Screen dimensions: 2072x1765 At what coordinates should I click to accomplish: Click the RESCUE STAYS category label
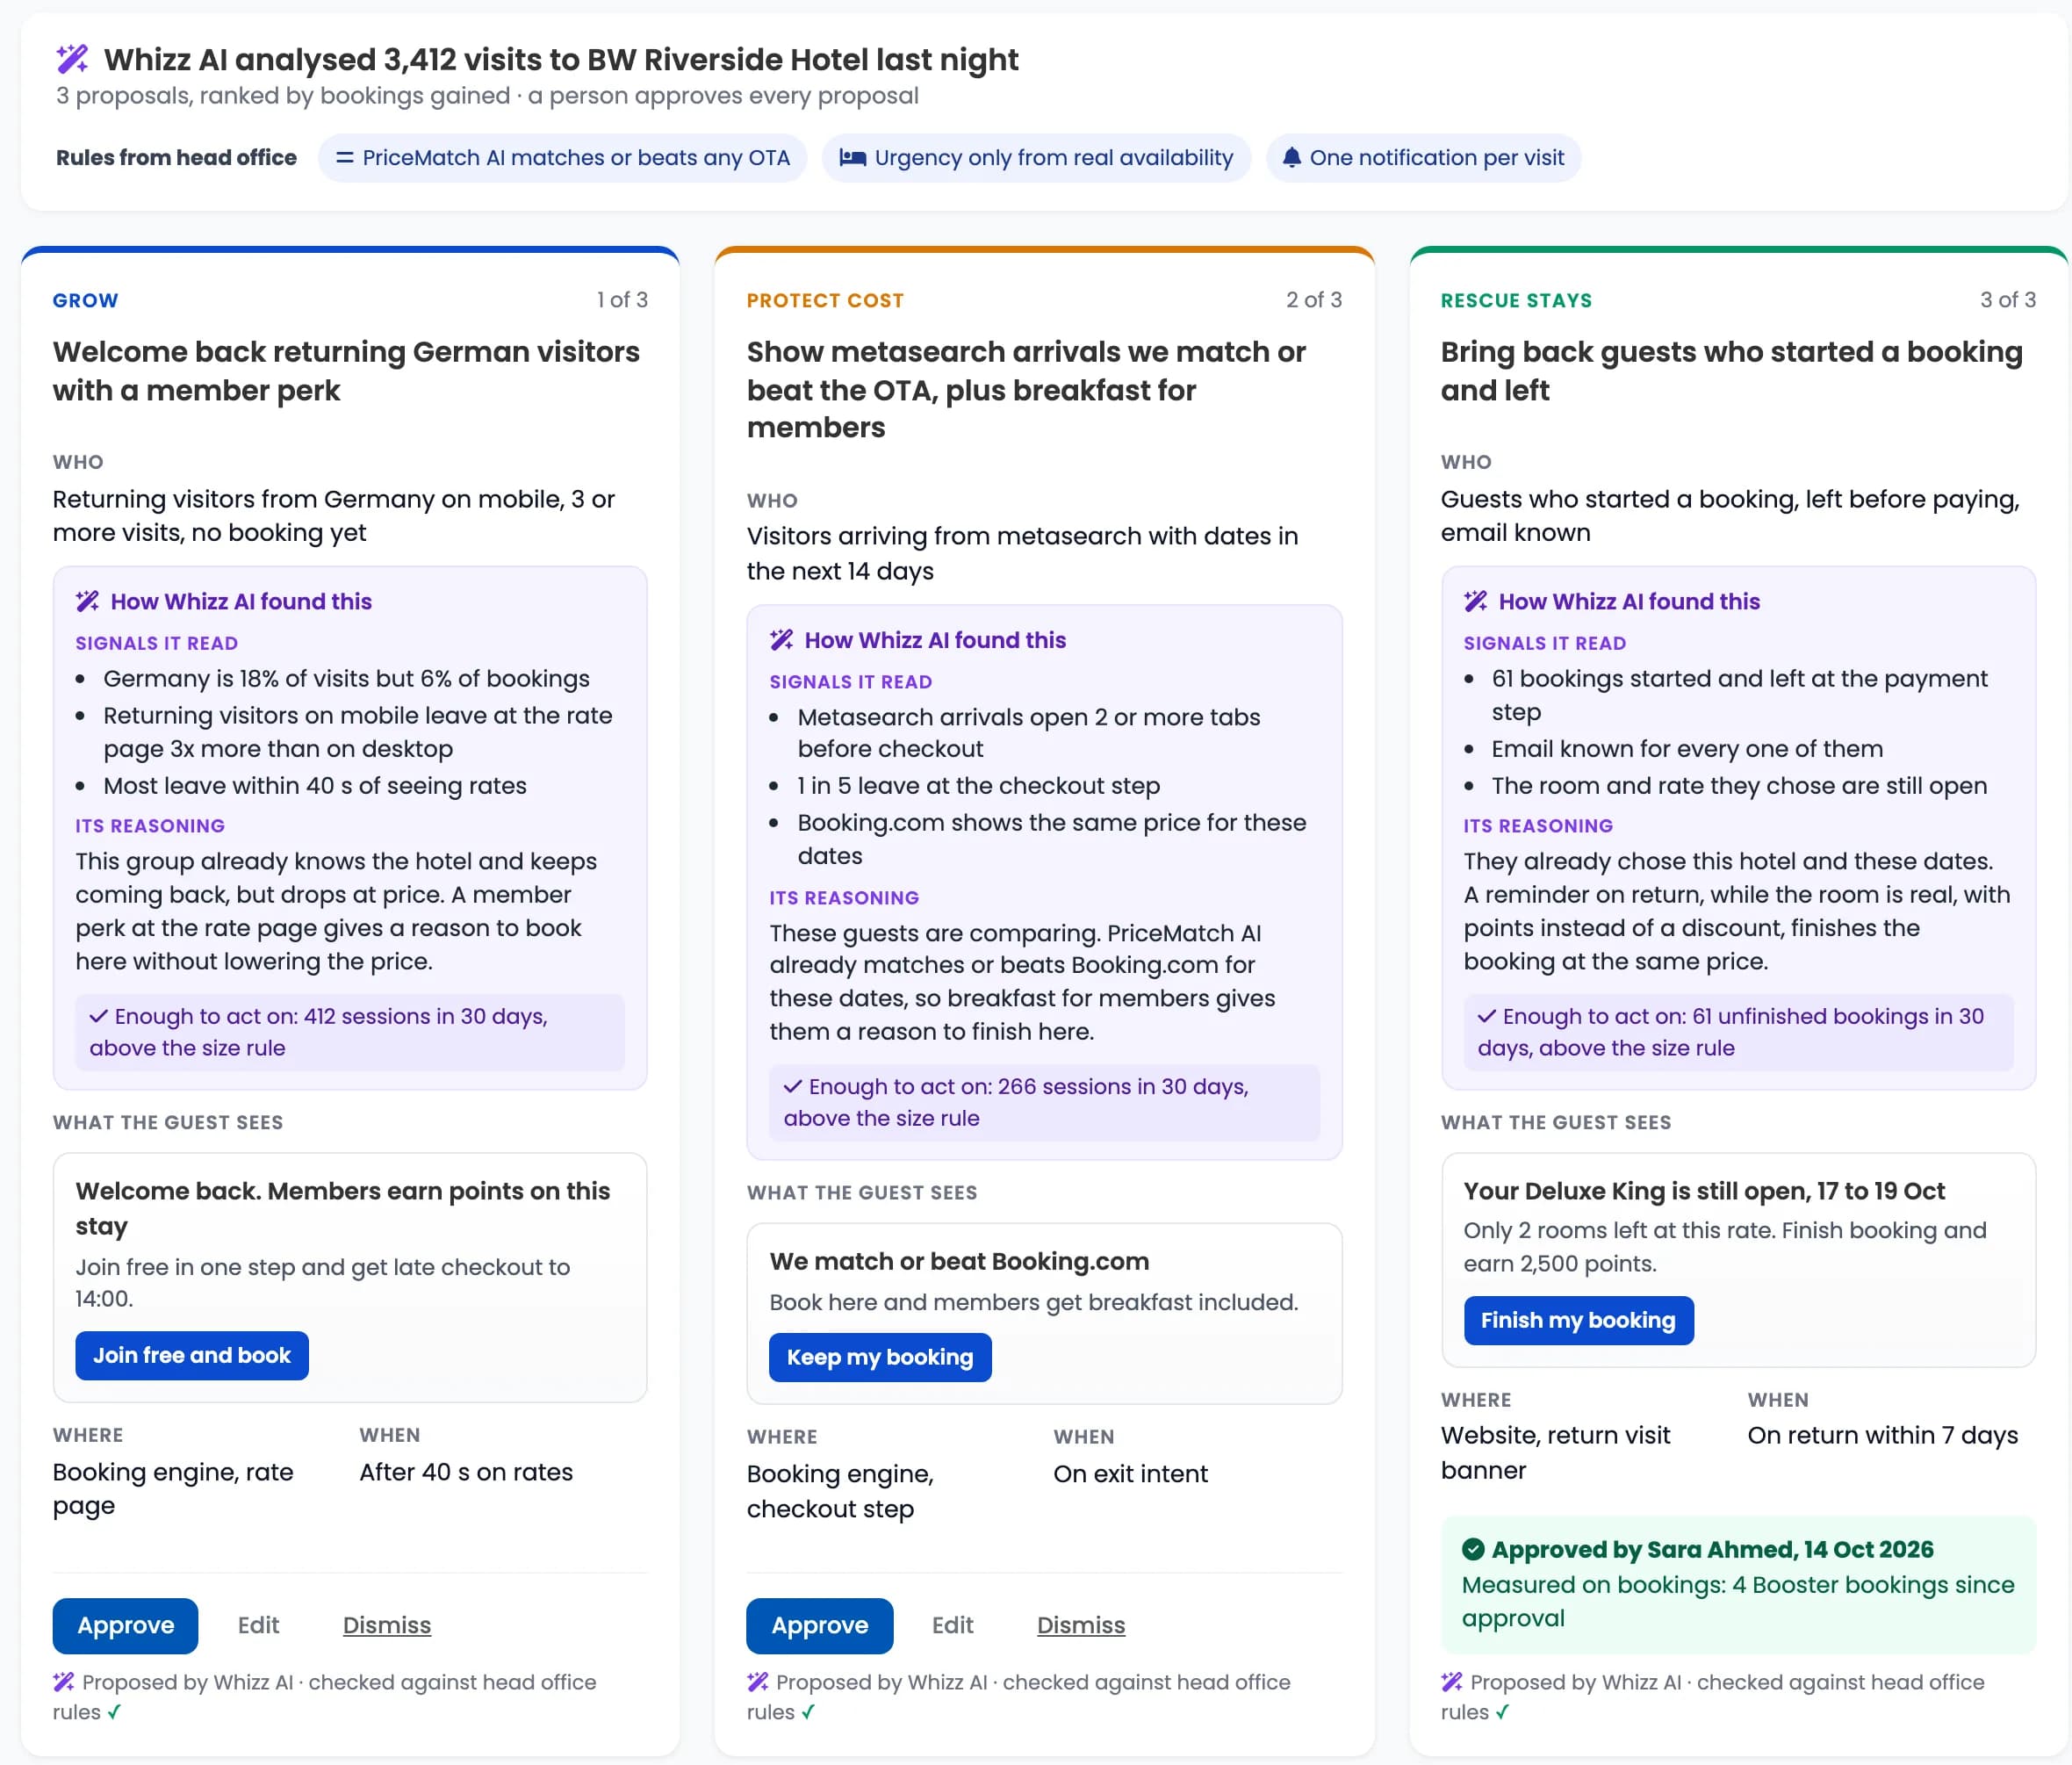1516,300
